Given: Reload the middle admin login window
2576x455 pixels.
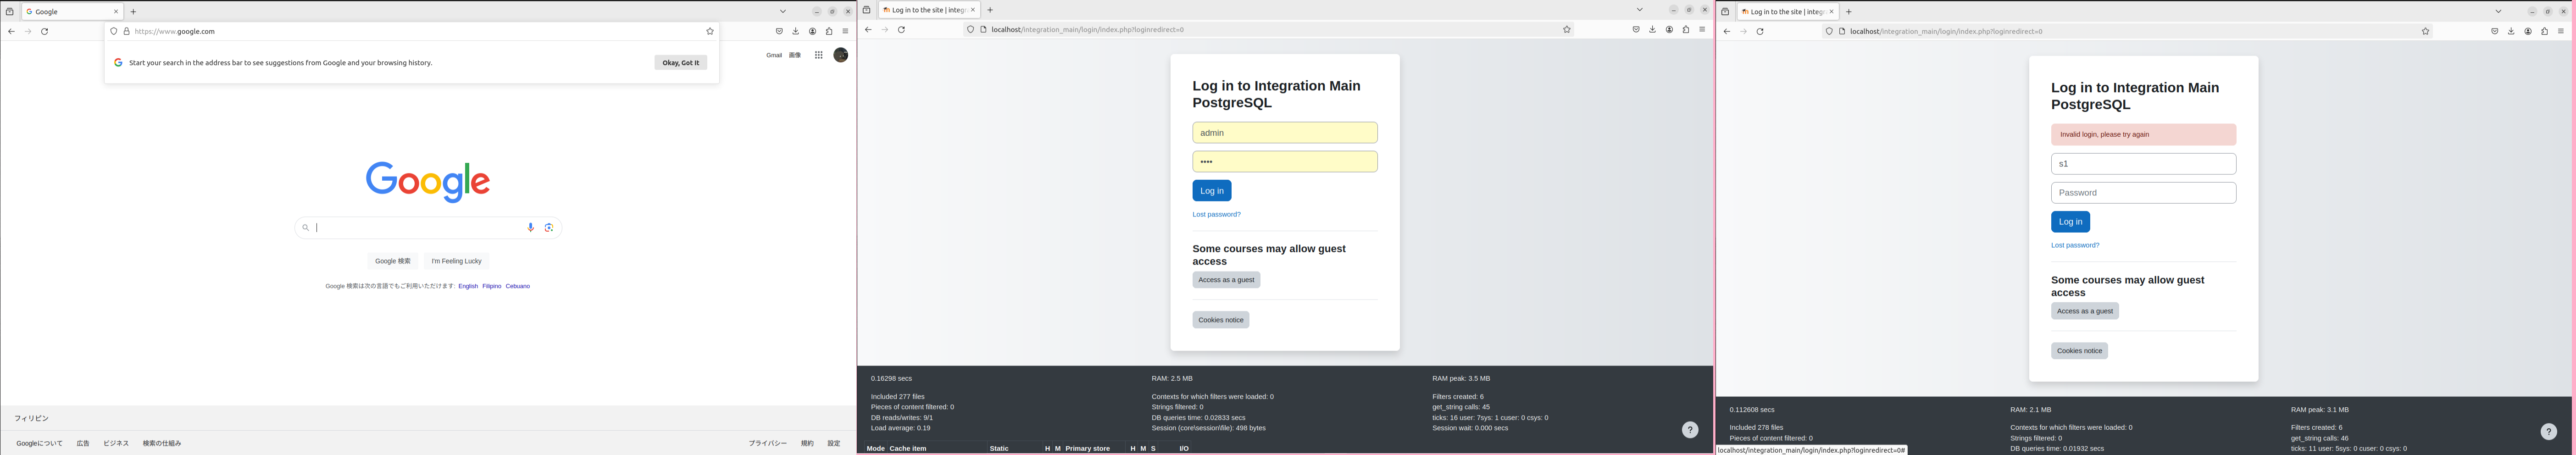Looking at the screenshot, I should pos(901,30).
